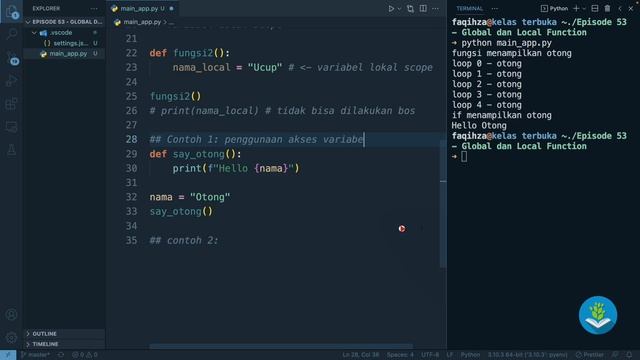Select Python 3.10.3 interpreter in status bar
Screen dimensions: 640x360
pyautogui.click(x=527, y=355)
